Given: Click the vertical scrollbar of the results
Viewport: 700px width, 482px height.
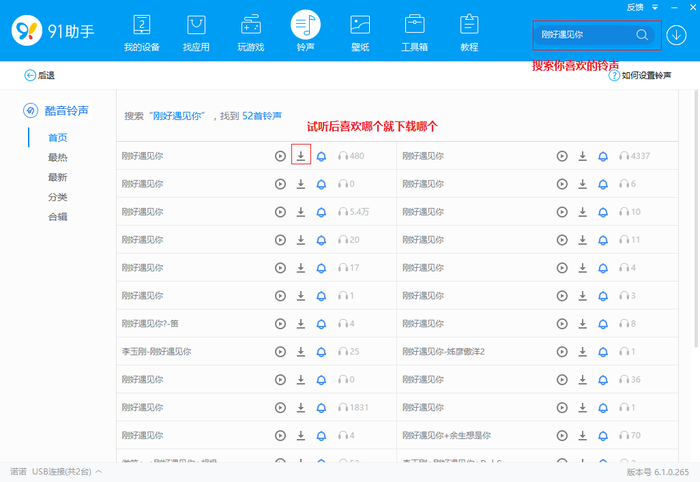Looking at the screenshot, I should tap(696, 219).
